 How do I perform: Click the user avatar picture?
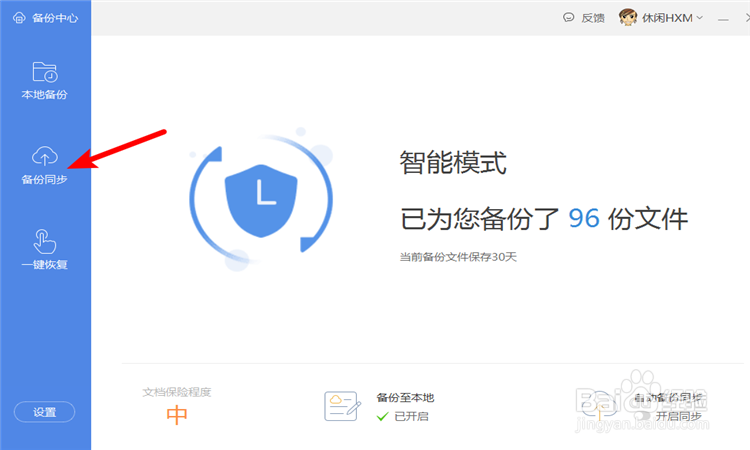point(628,18)
